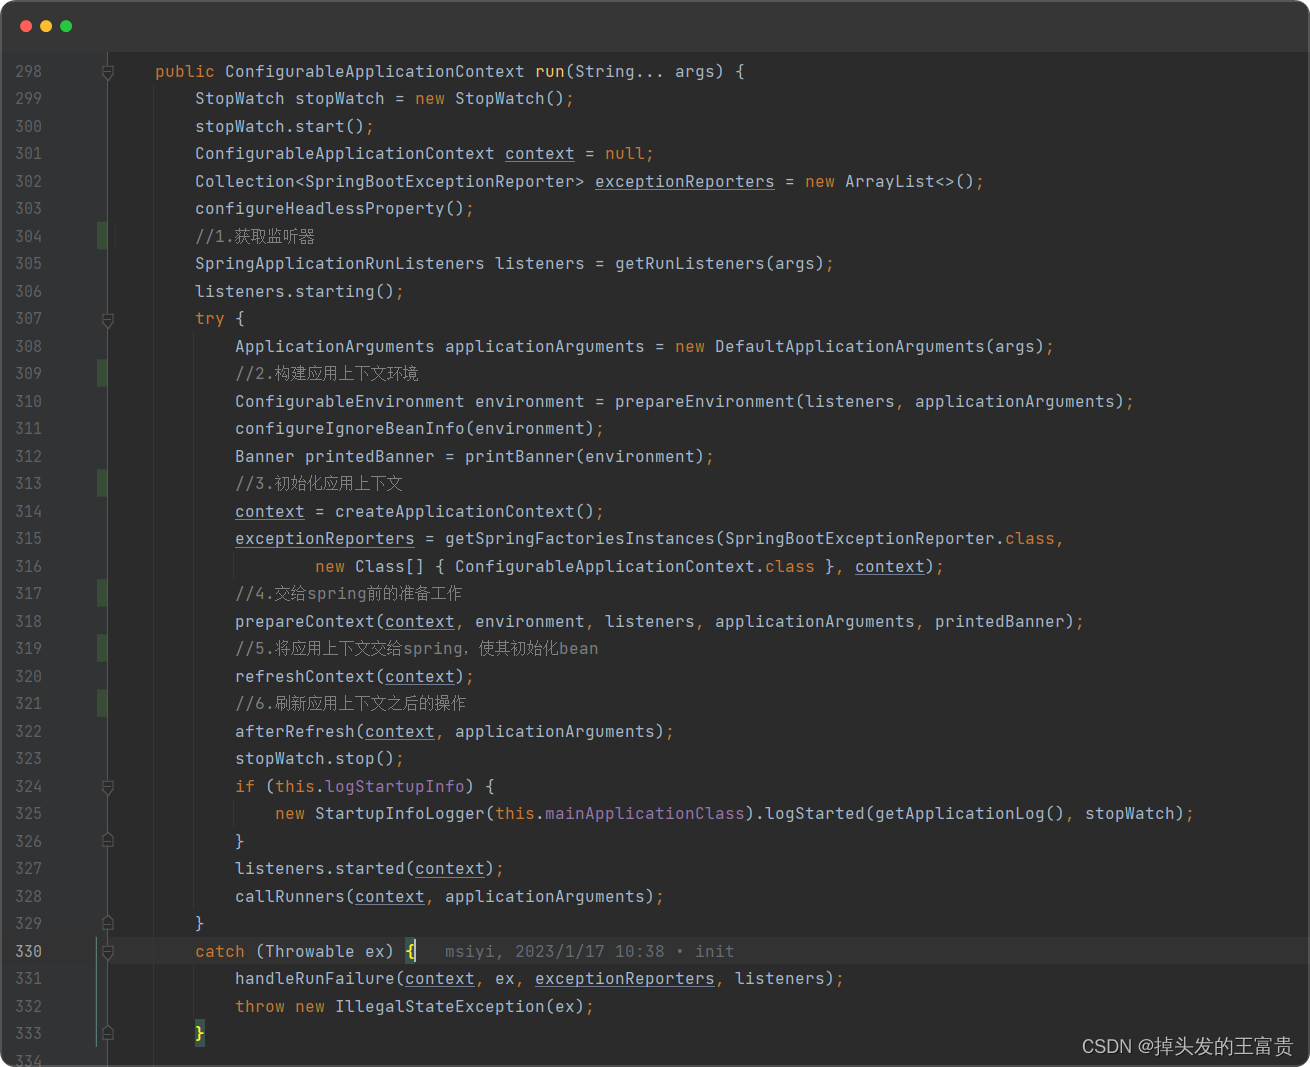Screen dimensions: 1310x1067
Task: Click the catch keyword on line 330
Action: [220, 952]
